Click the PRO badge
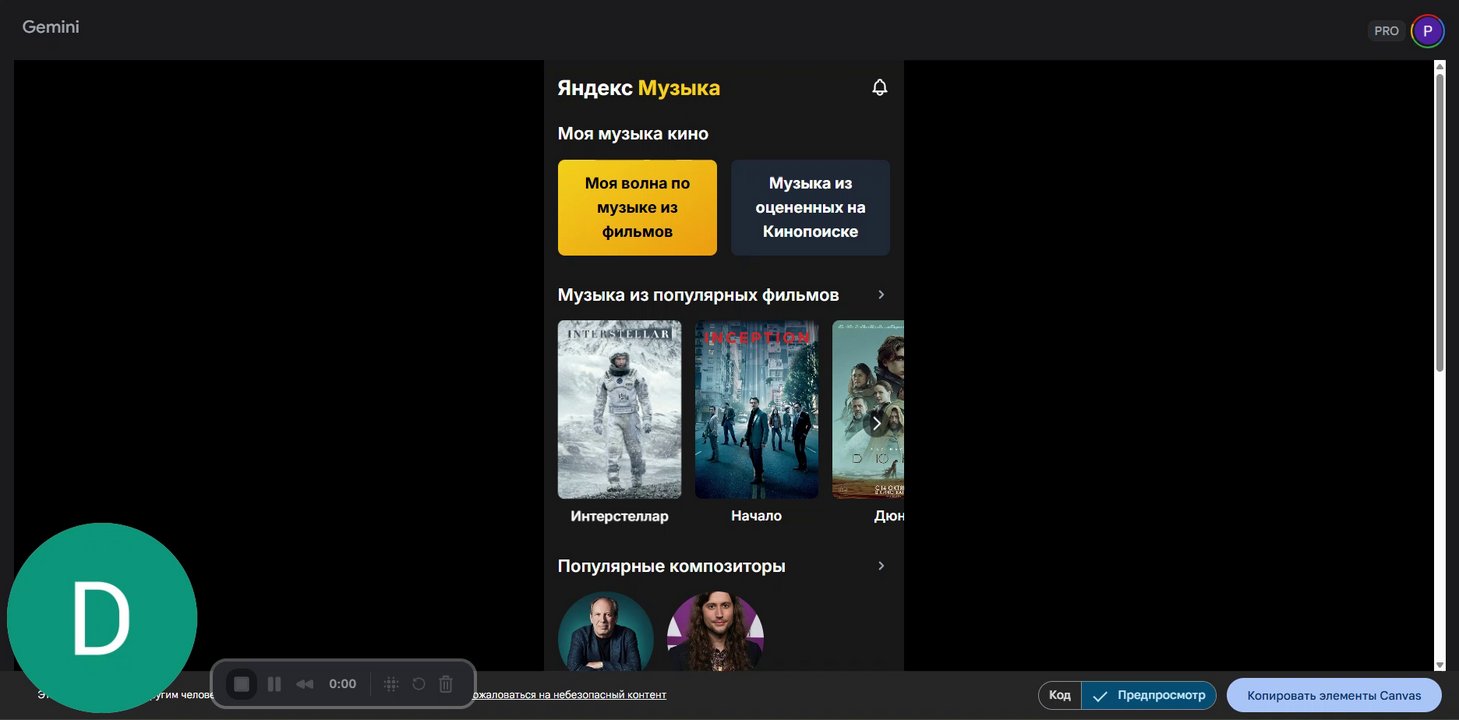The image size is (1459, 720). pos(1386,31)
